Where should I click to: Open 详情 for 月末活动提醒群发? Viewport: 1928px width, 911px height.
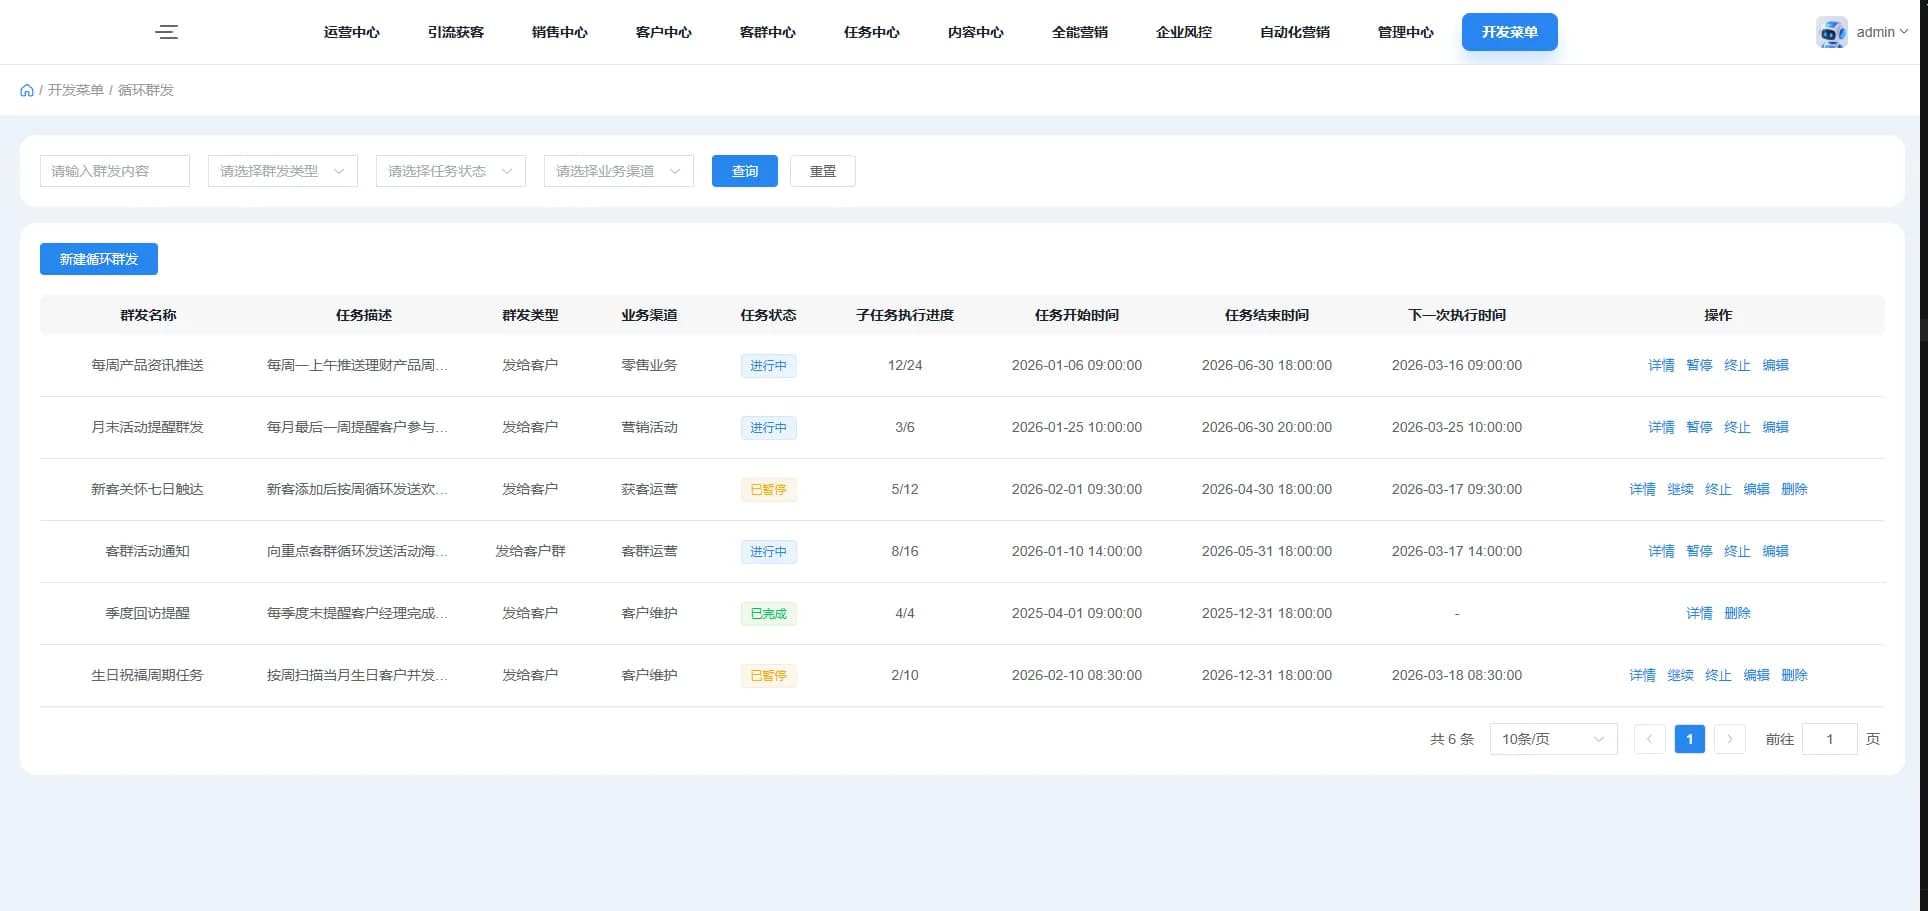pos(1661,427)
